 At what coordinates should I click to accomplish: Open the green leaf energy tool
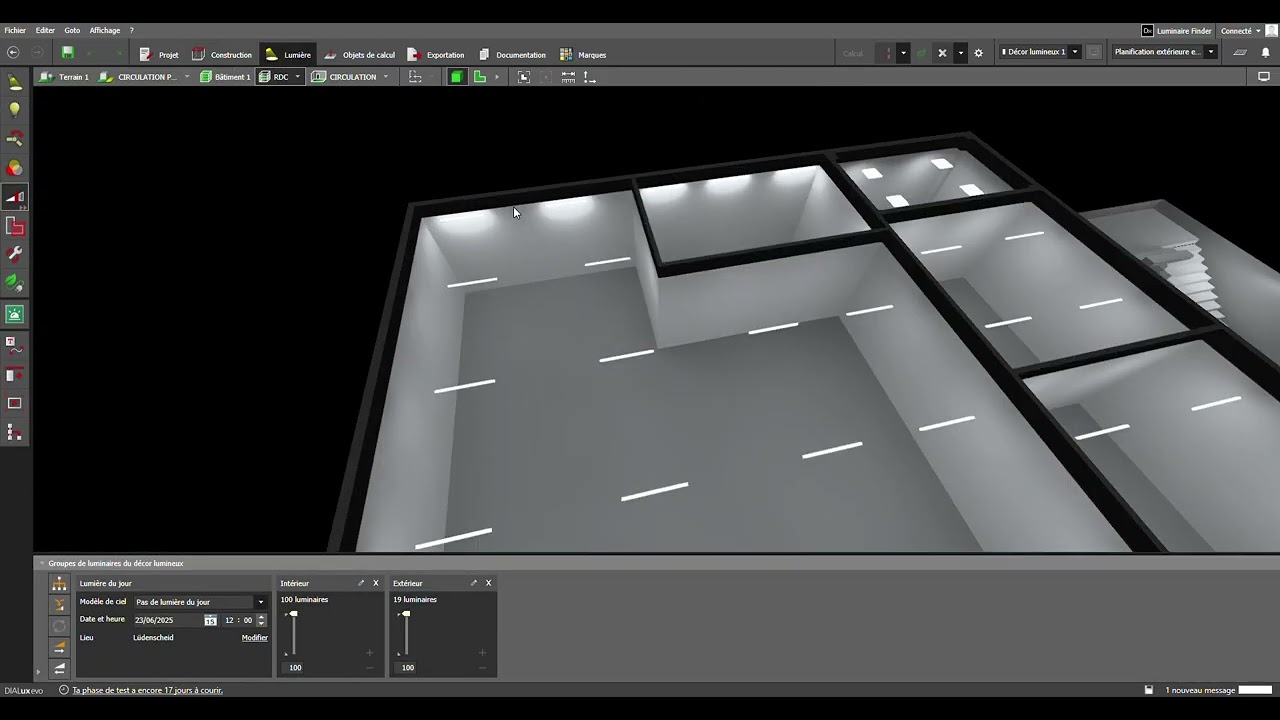(15, 284)
